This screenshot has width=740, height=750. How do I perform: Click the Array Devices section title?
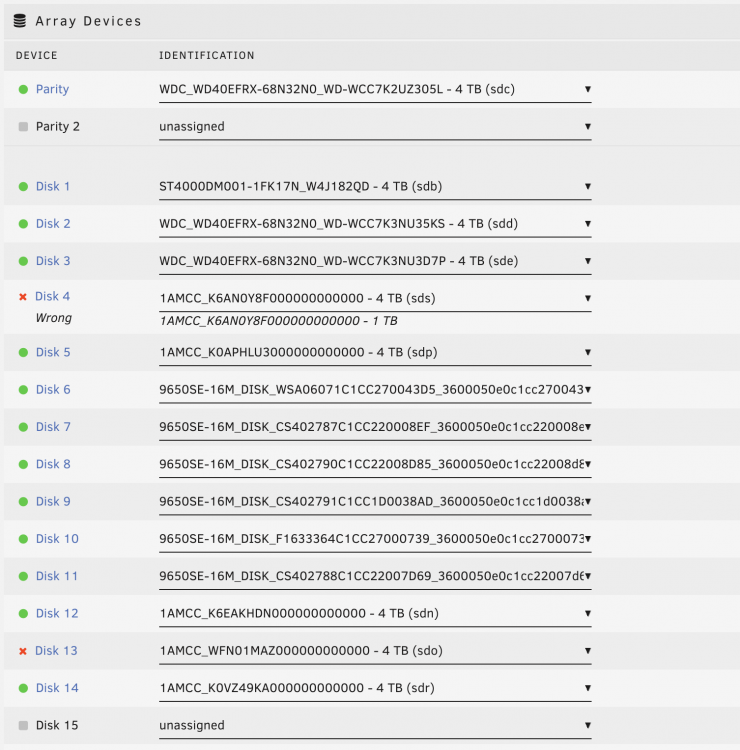click(88, 21)
